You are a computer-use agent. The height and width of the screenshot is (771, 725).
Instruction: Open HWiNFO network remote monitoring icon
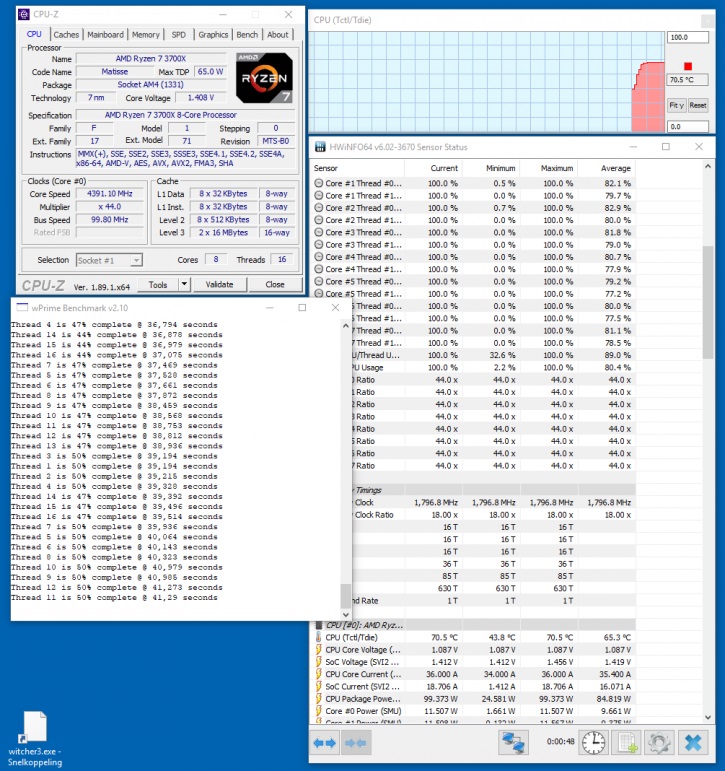coord(513,742)
